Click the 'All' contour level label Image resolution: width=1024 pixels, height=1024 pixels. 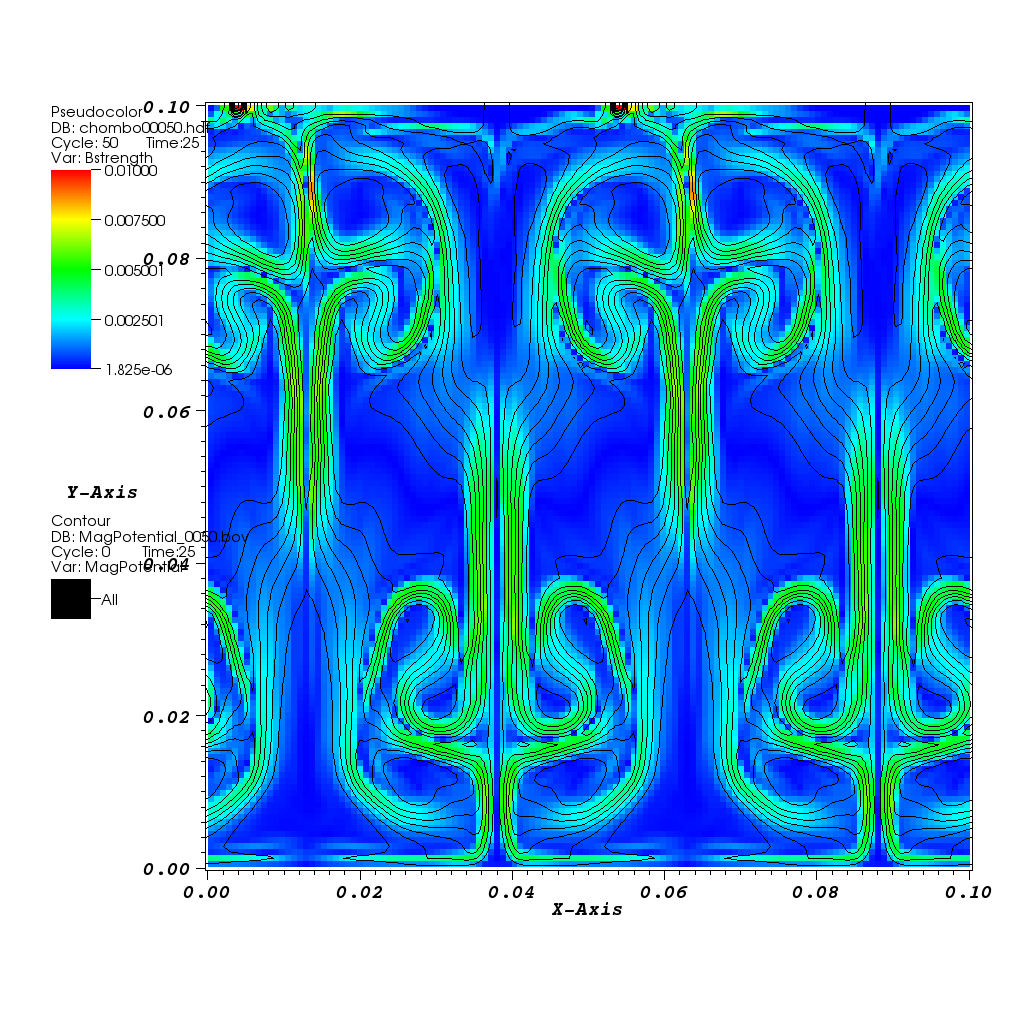point(110,600)
